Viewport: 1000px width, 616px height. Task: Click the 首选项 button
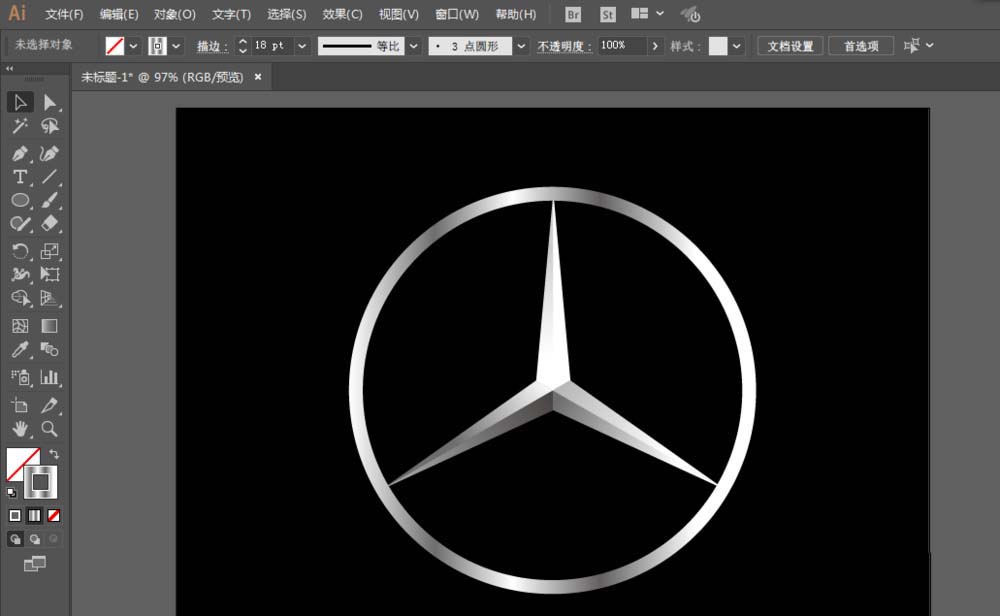coord(861,46)
